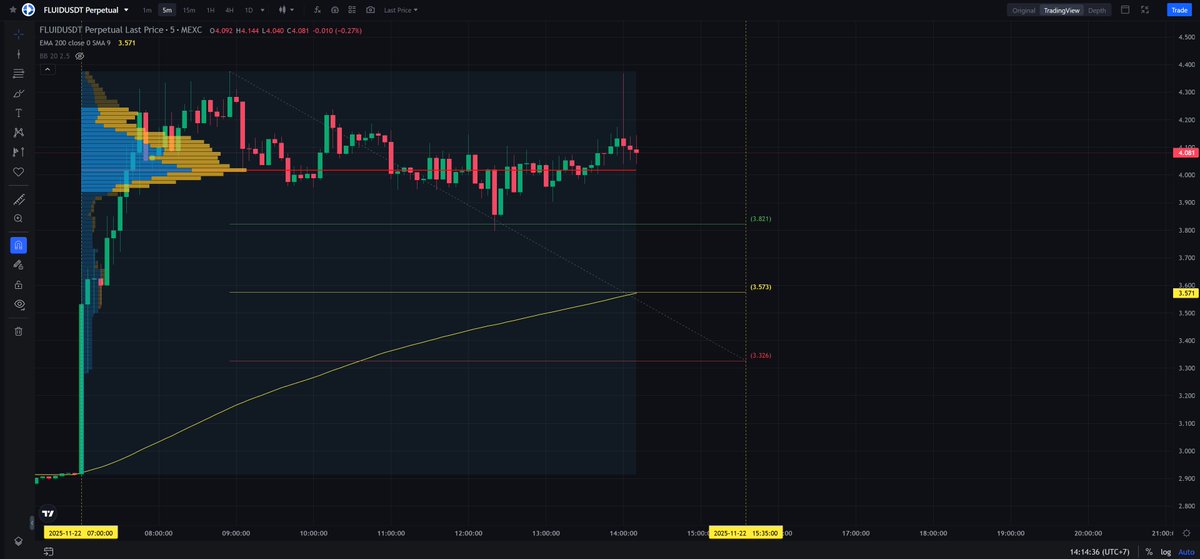Select the trend line drawing tool
Screen dimensions: 1200x559
pyautogui.click(x=18, y=54)
